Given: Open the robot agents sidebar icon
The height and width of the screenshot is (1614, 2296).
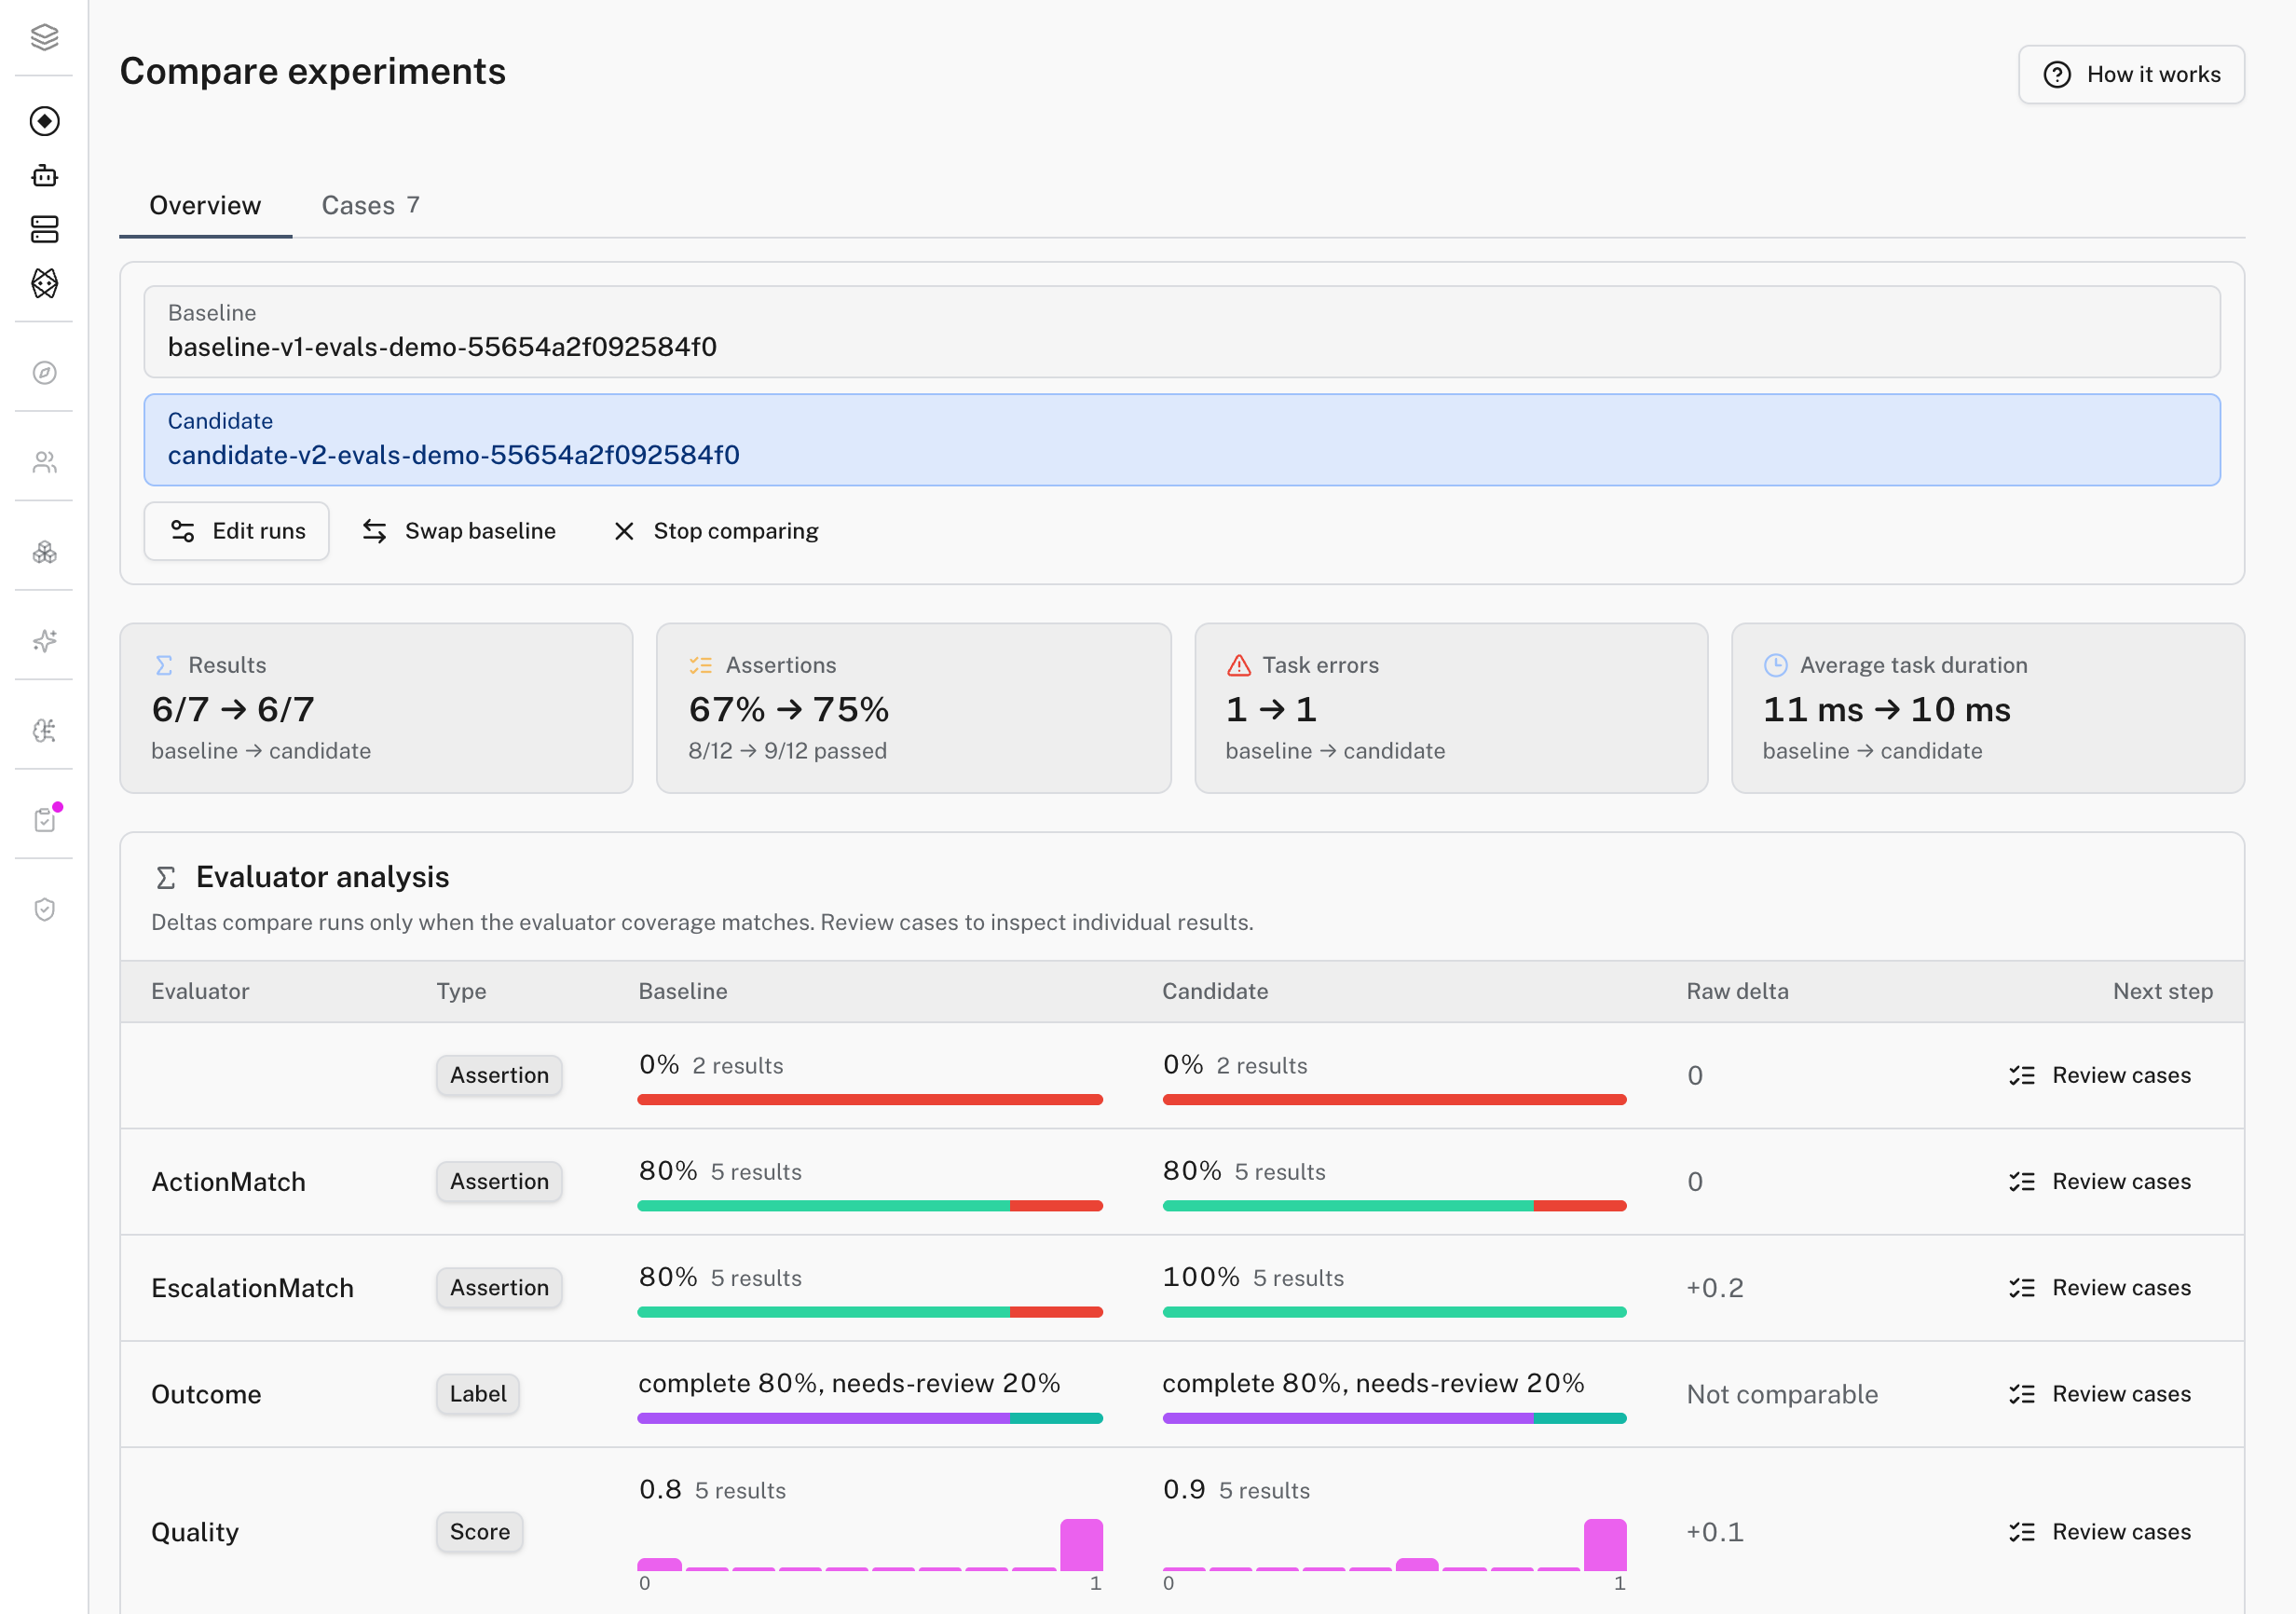Looking at the screenshot, I should click(x=44, y=176).
